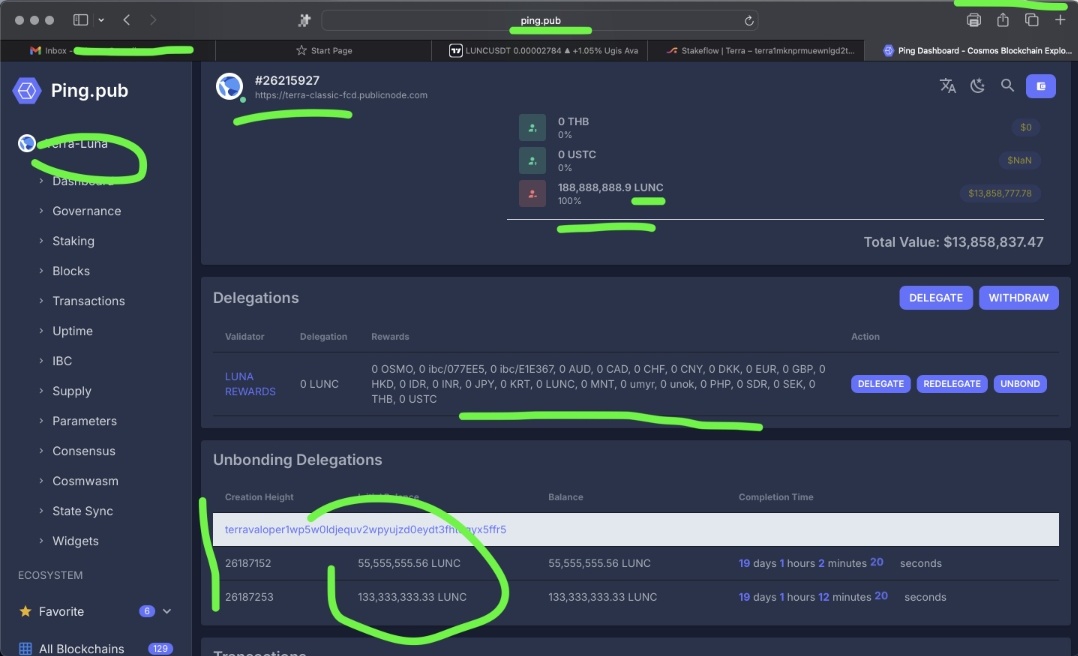1078x656 pixels.
Task: Expand the Governance sidebar entry
Action: point(86,211)
